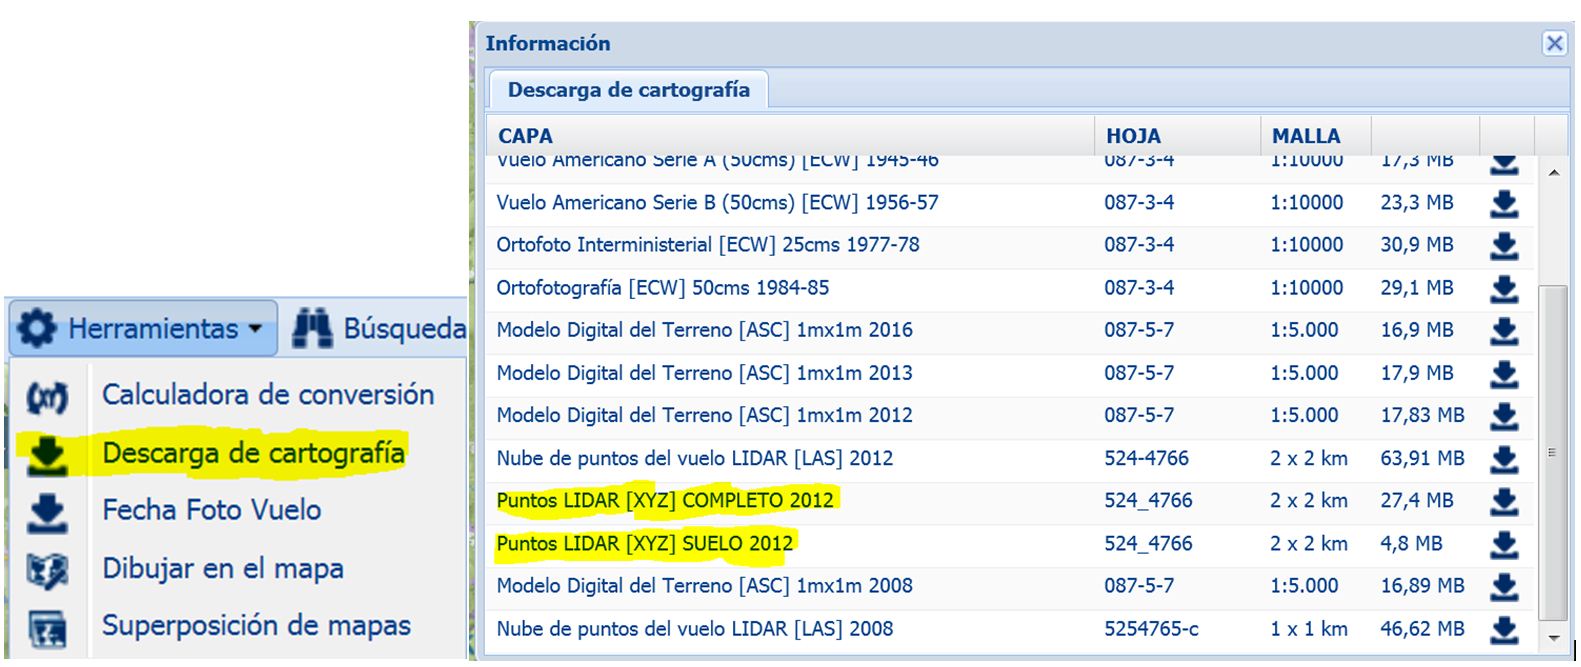Download Puntos LIDAR [XYZ] SUELO 2012 file
This screenshot has height=667, width=1581.
1503,544
